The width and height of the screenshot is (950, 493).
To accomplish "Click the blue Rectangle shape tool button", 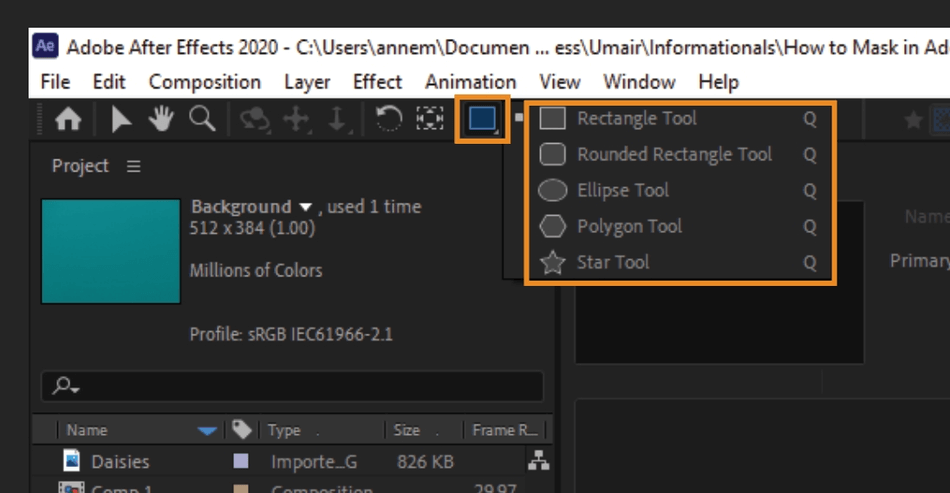I will (482, 119).
